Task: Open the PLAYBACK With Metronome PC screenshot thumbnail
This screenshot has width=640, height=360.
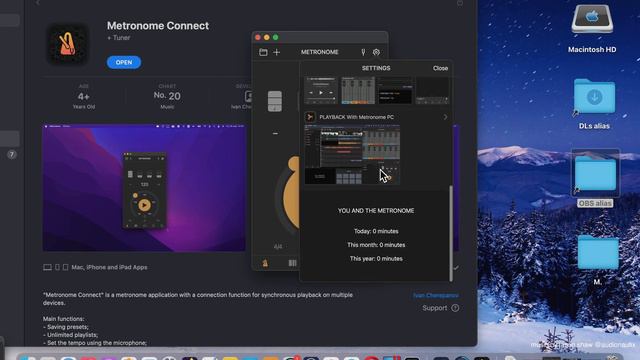Action: tap(352, 155)
